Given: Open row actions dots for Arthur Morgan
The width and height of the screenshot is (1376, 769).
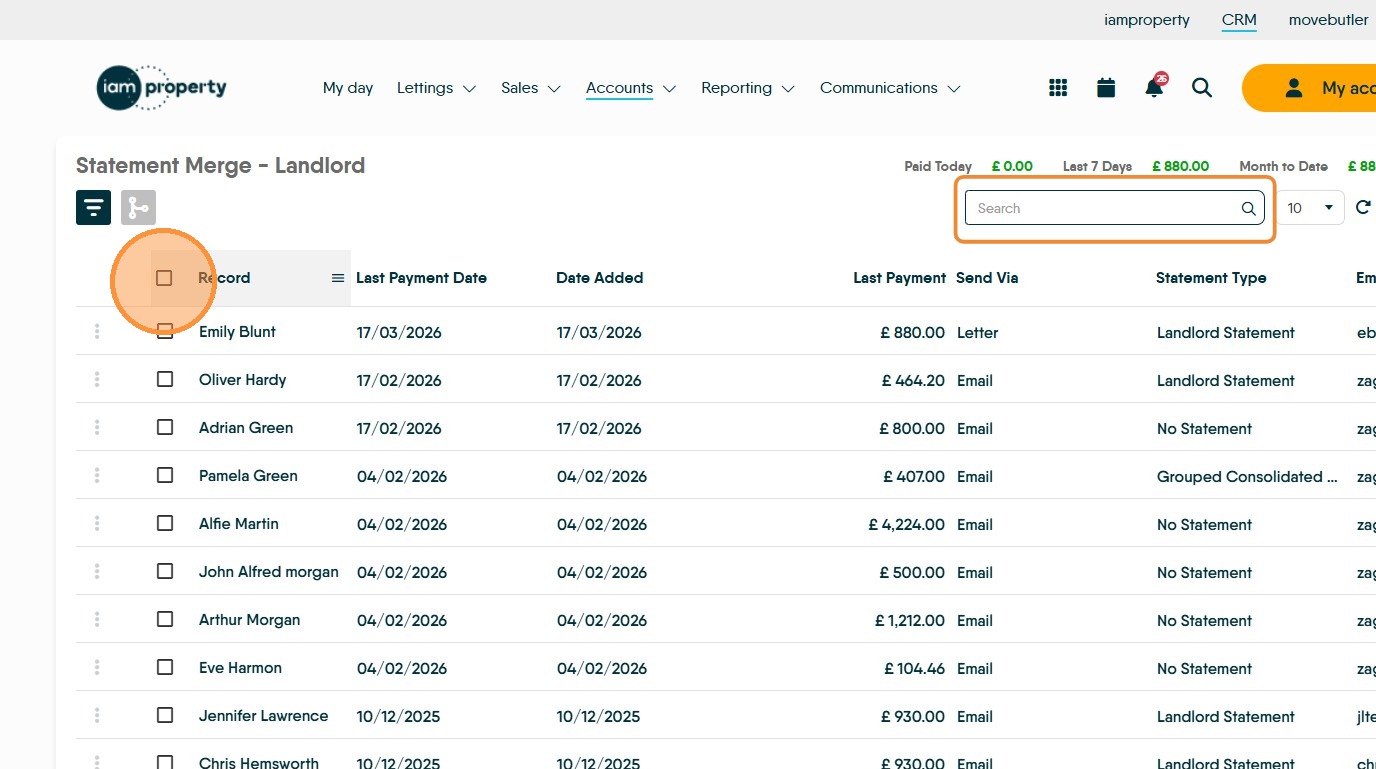Looking at the screenshot, I should pos(97,620).
